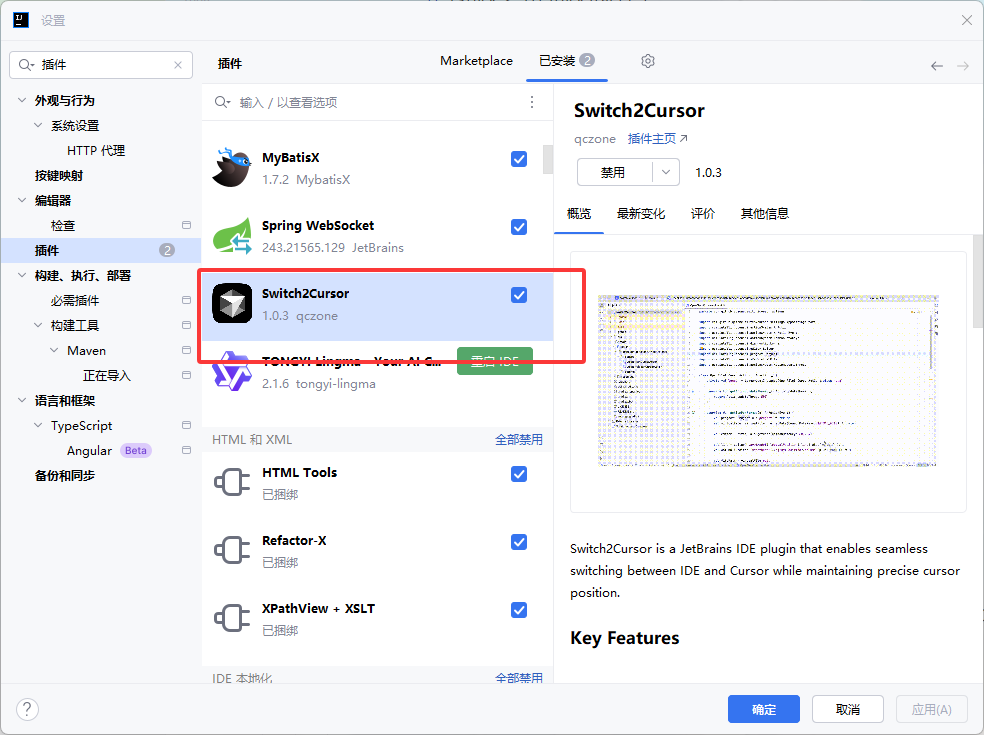This screenshot has width=984, height=735.
Task: Click the 确定 button
Action: 764,709
